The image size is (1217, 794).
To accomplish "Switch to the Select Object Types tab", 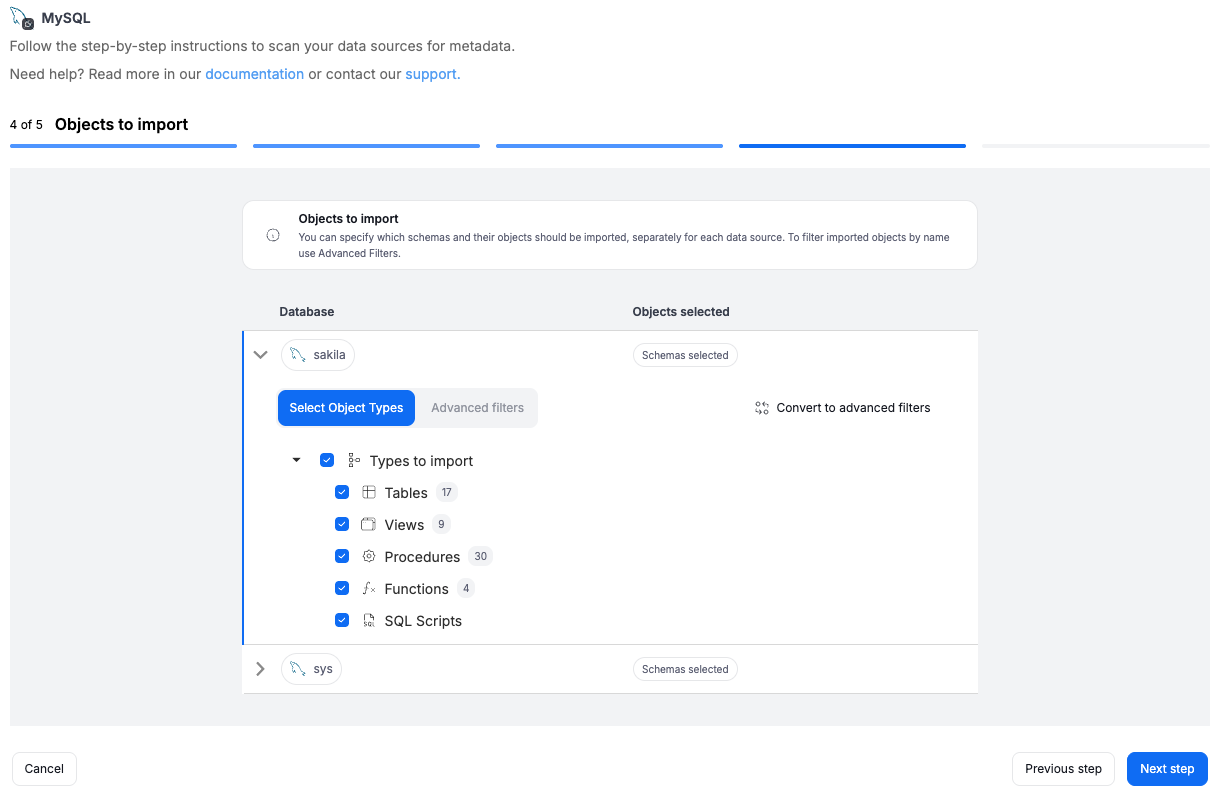I will coord(346,408).
